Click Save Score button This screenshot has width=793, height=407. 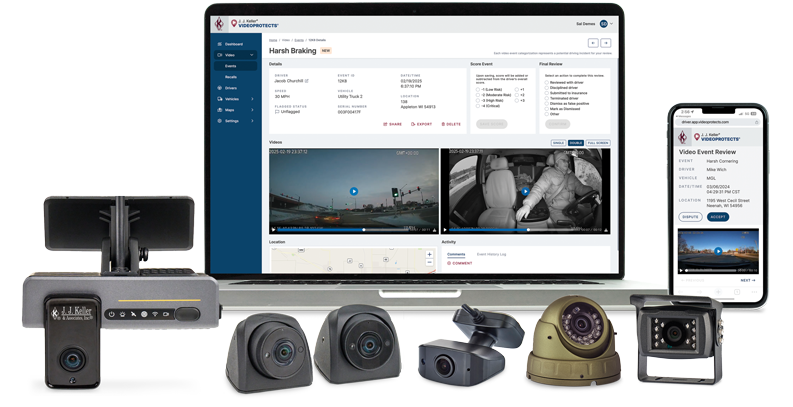(x=492, y=124)
